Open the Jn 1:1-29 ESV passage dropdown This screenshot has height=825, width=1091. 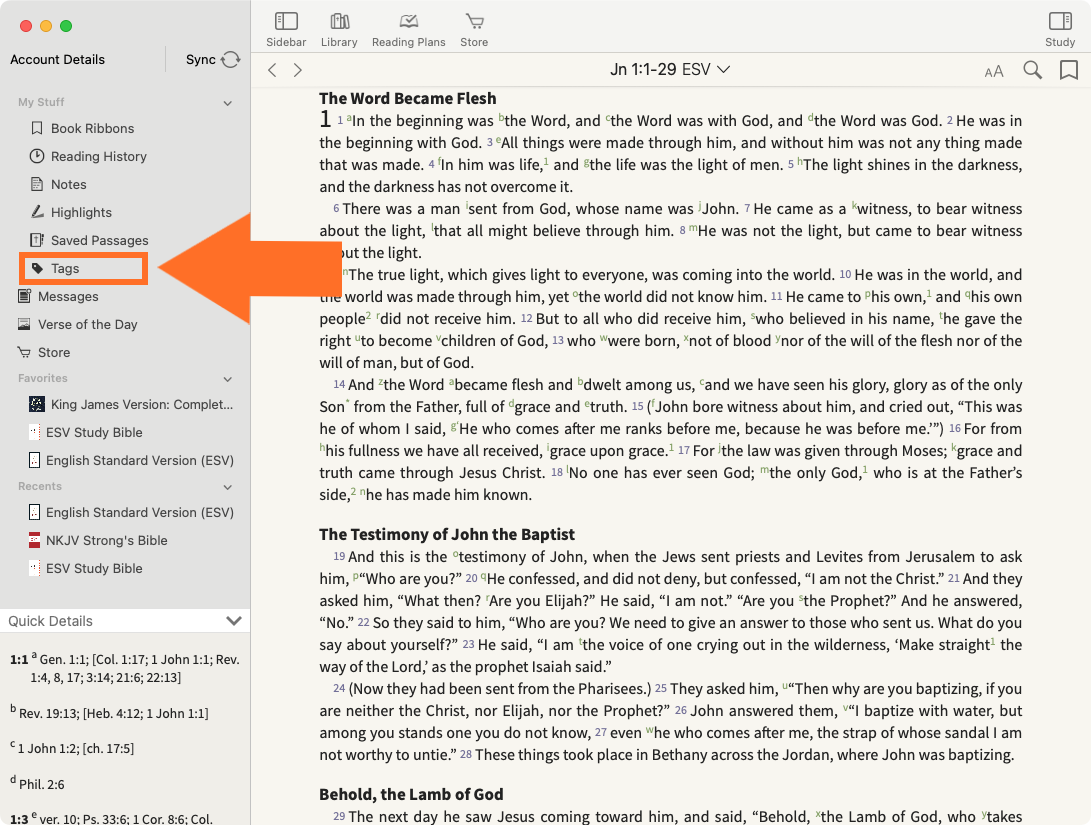[x=670, y=70]
